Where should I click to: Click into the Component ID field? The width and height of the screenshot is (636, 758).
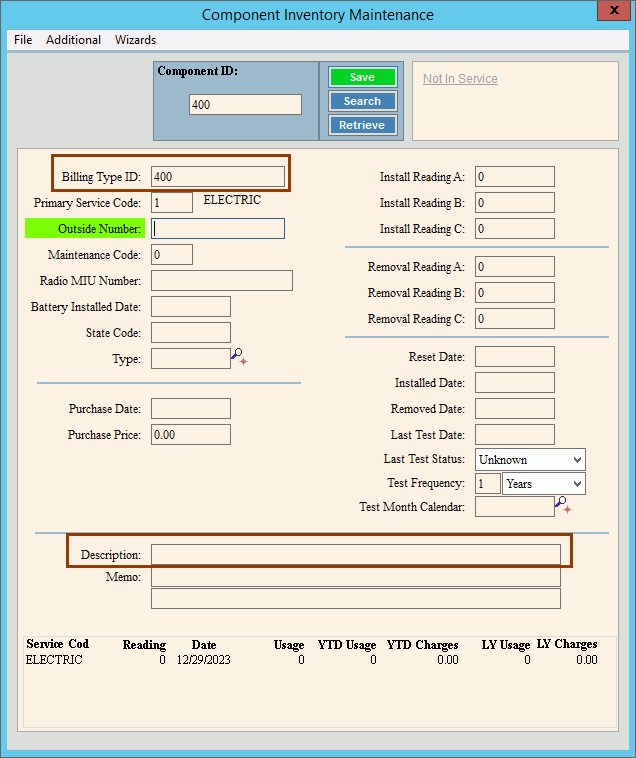[245, 105]
